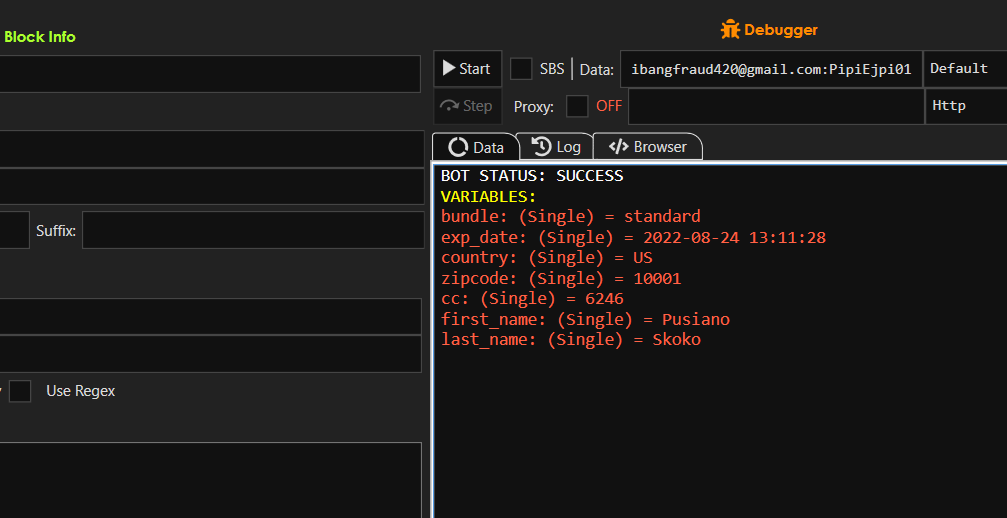The width and height of the screenshot is (1007, 518).
Task: Select the 'zipcode: (Single) = 10001' line
Action: coord(561,279)
